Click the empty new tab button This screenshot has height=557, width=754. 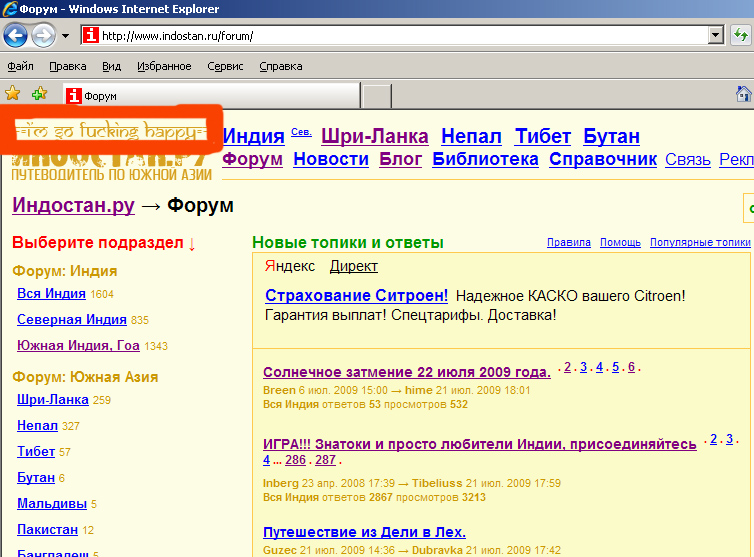(376, 96)
